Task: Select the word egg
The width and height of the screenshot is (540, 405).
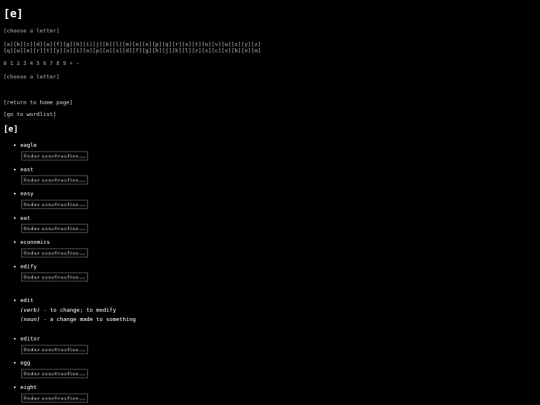Action: [25, 363]
